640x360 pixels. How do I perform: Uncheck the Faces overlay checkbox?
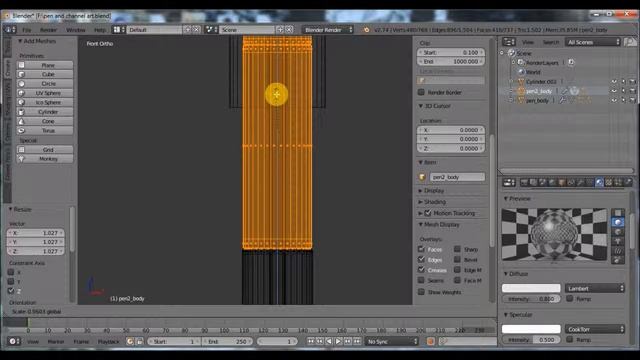pyautogui.click(x=421, y=249)
